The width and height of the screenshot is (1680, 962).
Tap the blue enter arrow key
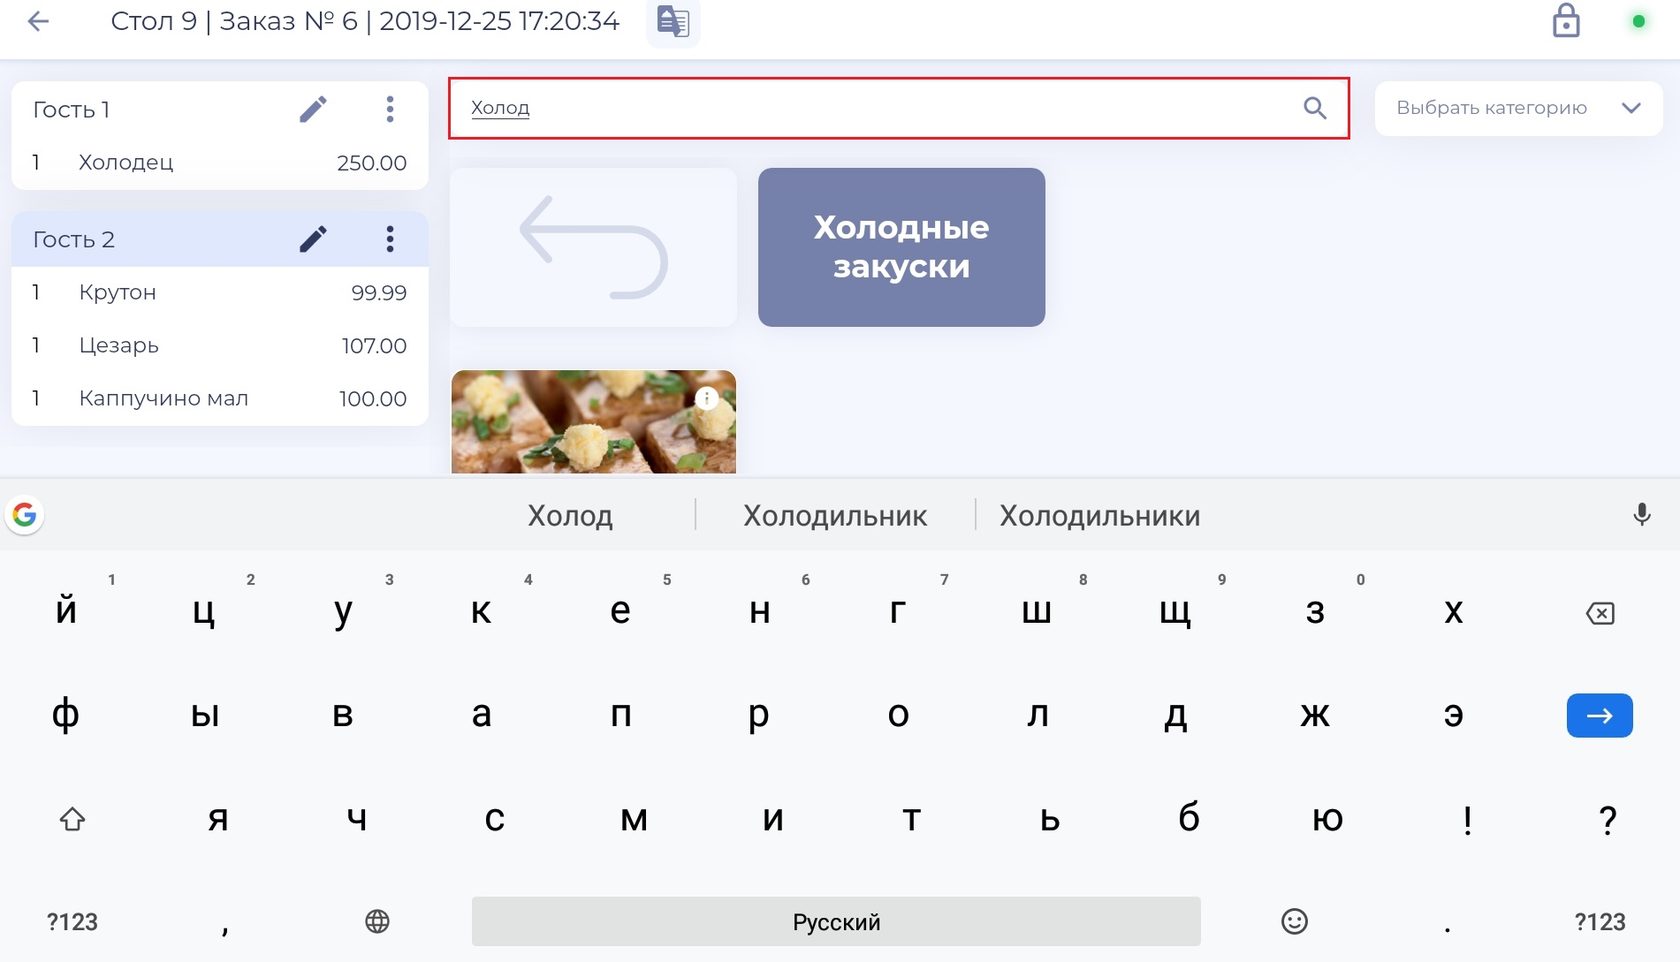coord(1600,715)
